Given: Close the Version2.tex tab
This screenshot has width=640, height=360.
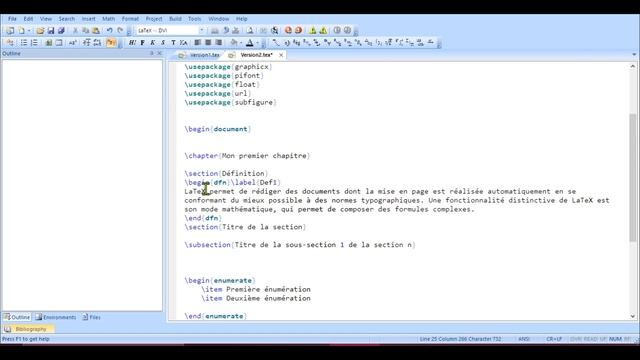Looking at the screenshot, I should [281, 55].
